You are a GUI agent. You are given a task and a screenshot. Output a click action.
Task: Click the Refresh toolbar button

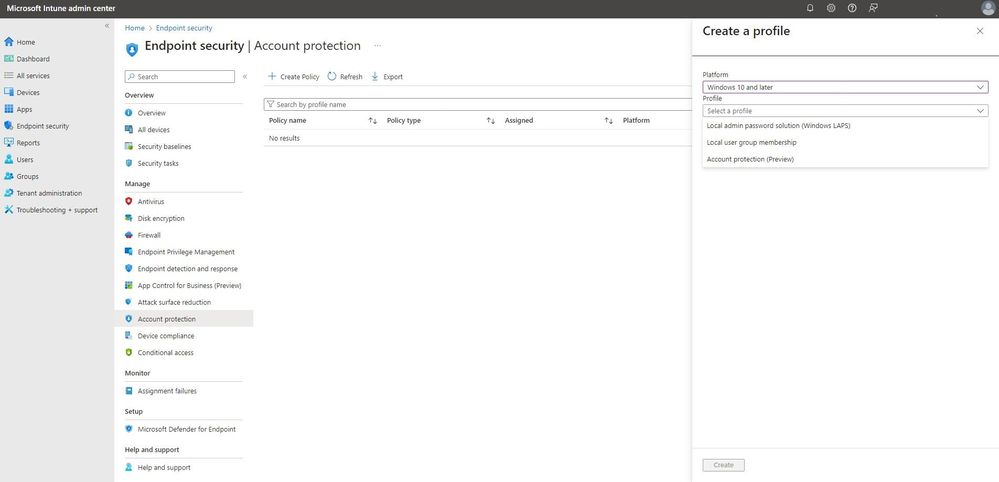(x=345, y=76)
